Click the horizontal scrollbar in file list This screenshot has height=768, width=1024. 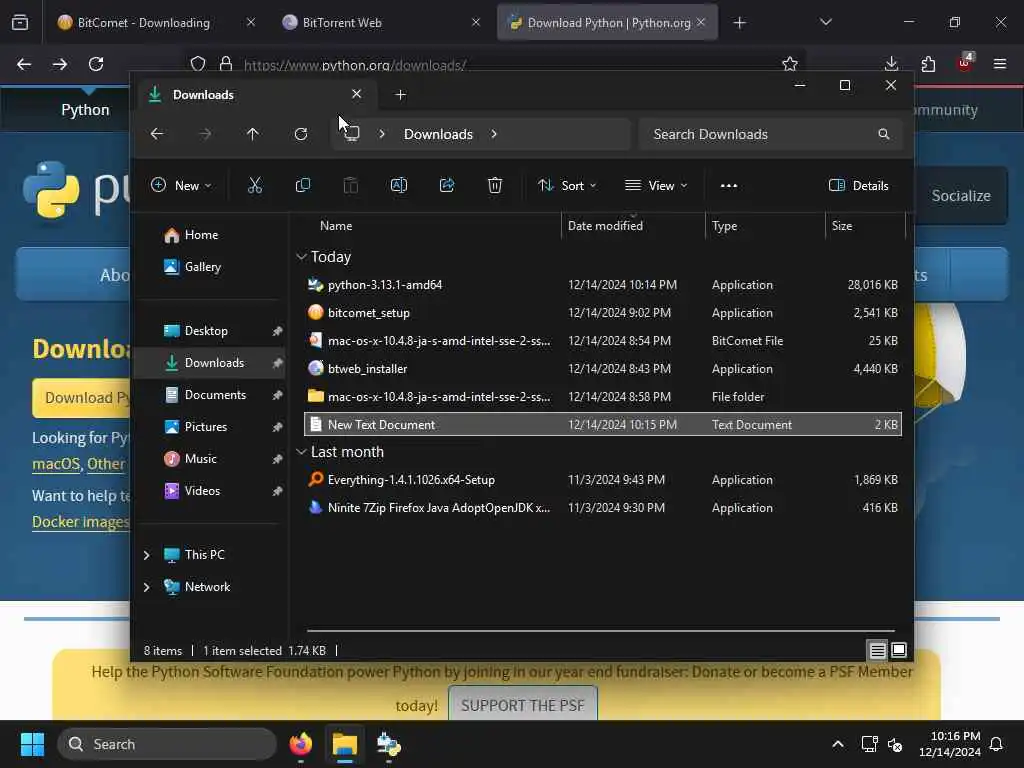(x=601, y=631)
